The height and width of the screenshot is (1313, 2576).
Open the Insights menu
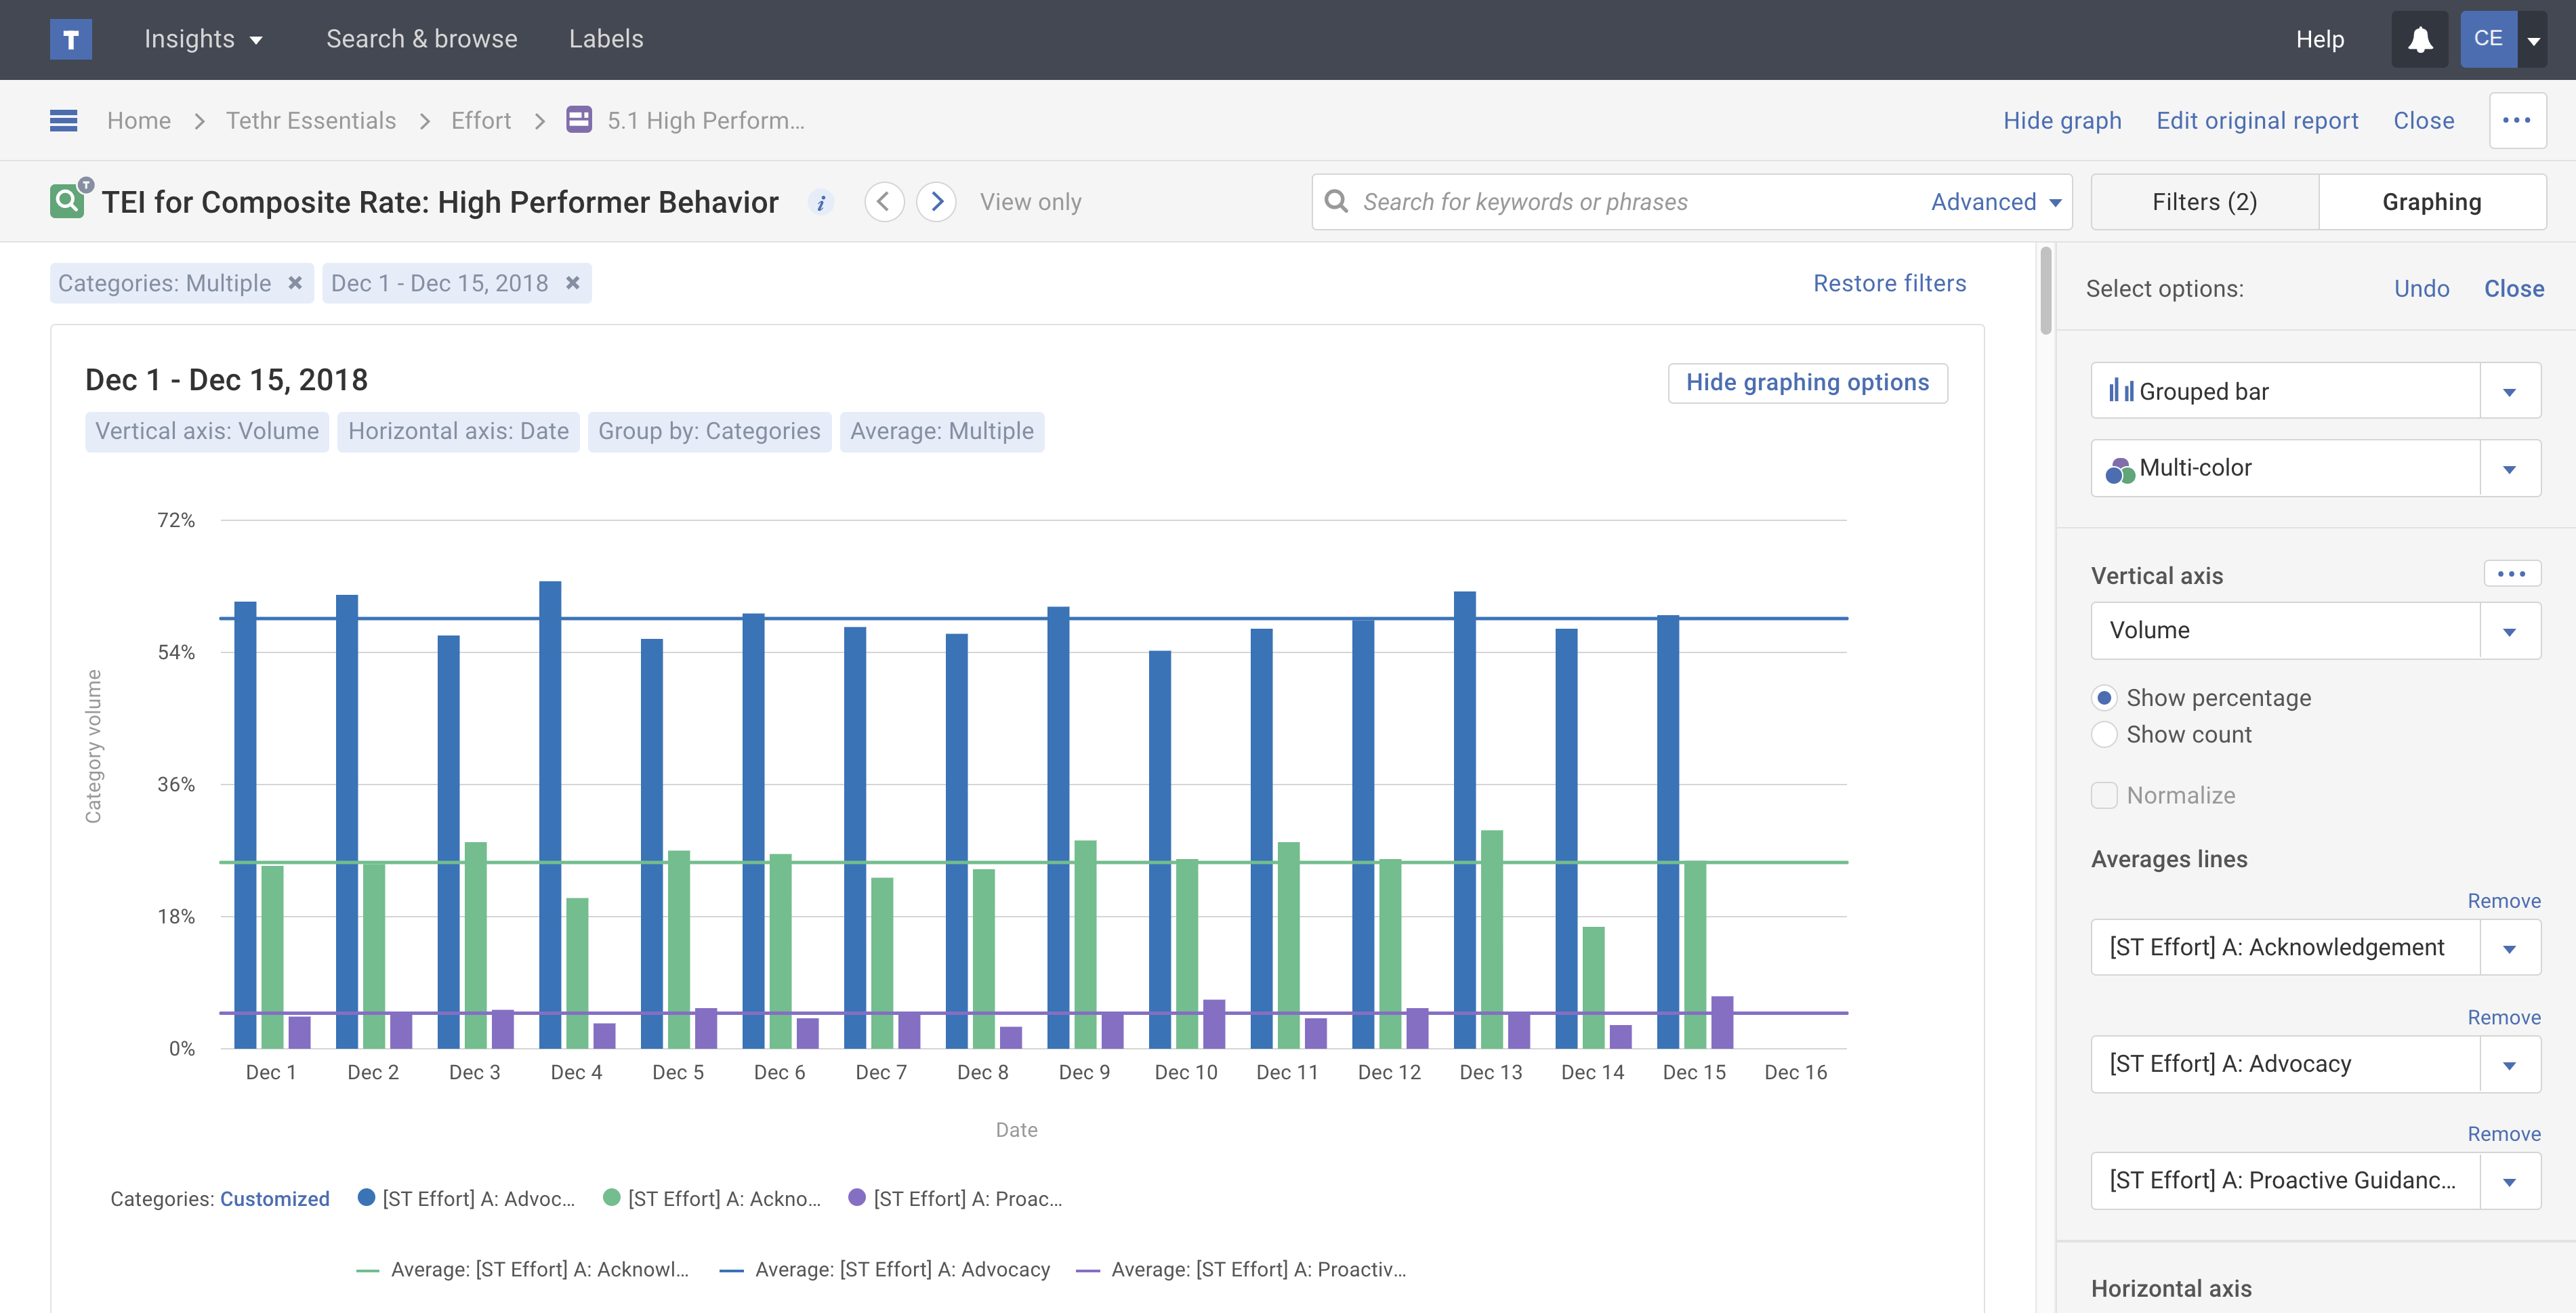click(203, 39)
